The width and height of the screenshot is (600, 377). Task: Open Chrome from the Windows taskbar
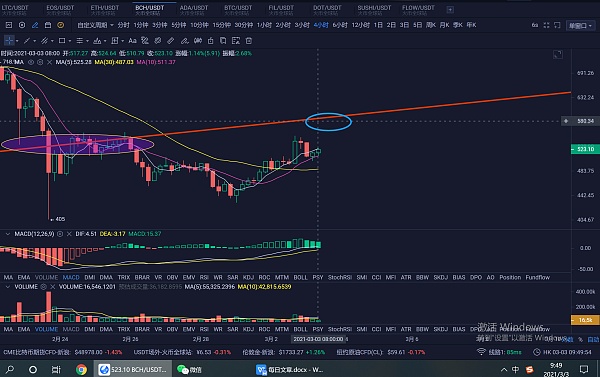pos(81,369)
